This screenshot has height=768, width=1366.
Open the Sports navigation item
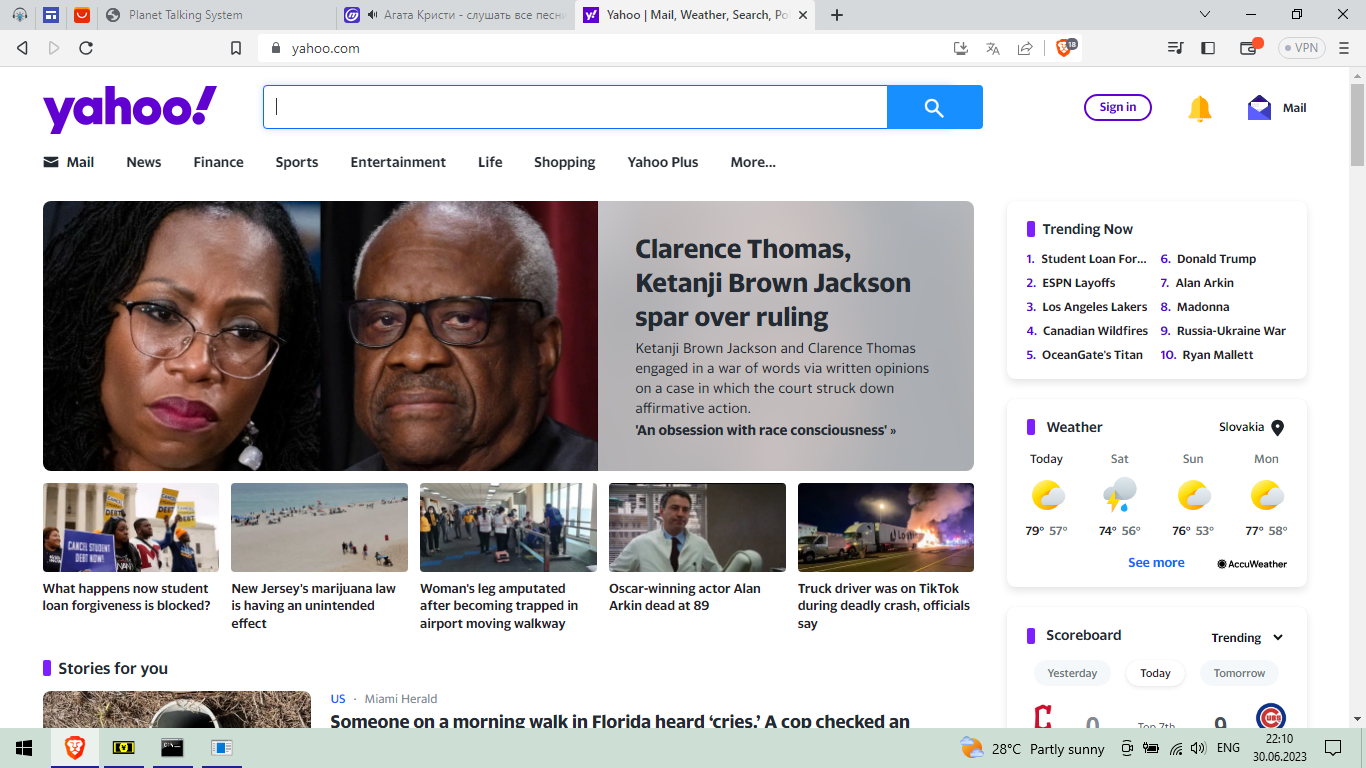coord(297,162)
